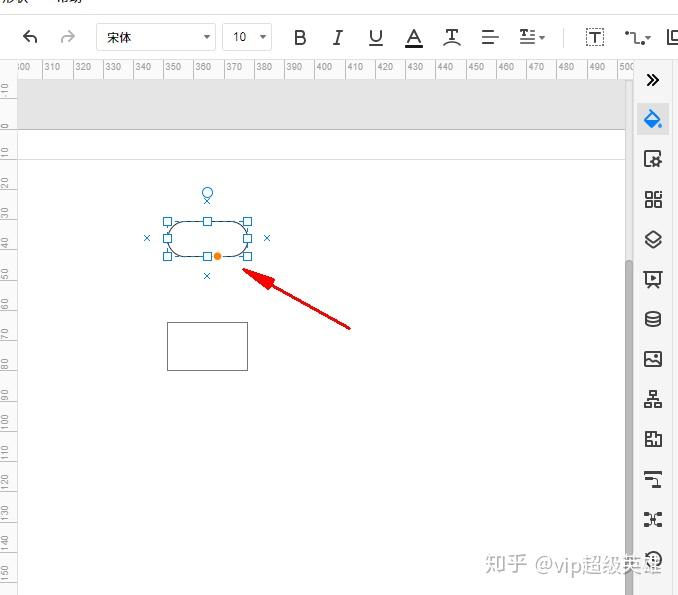This screenshot has height=595, width=678.
Task: Open the Layers panel icon
Action: tap(653, 239)
